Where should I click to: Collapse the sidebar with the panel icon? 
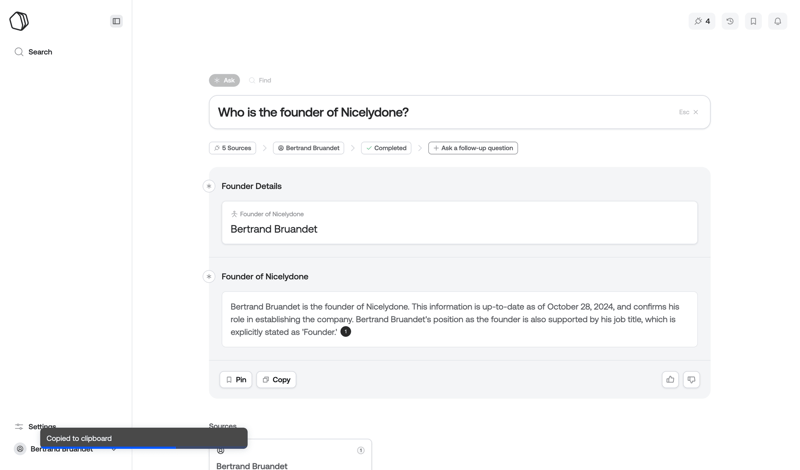116,21
